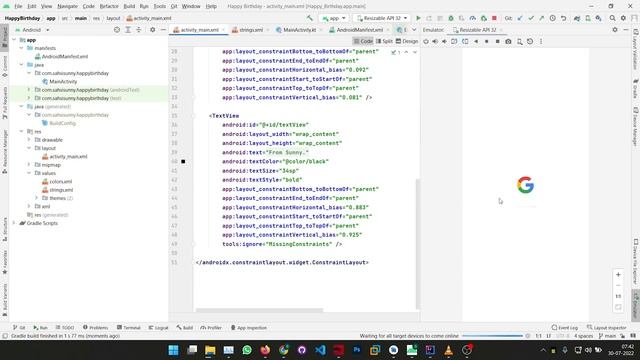
Task: Open the File menu
Action: (18, 6)
